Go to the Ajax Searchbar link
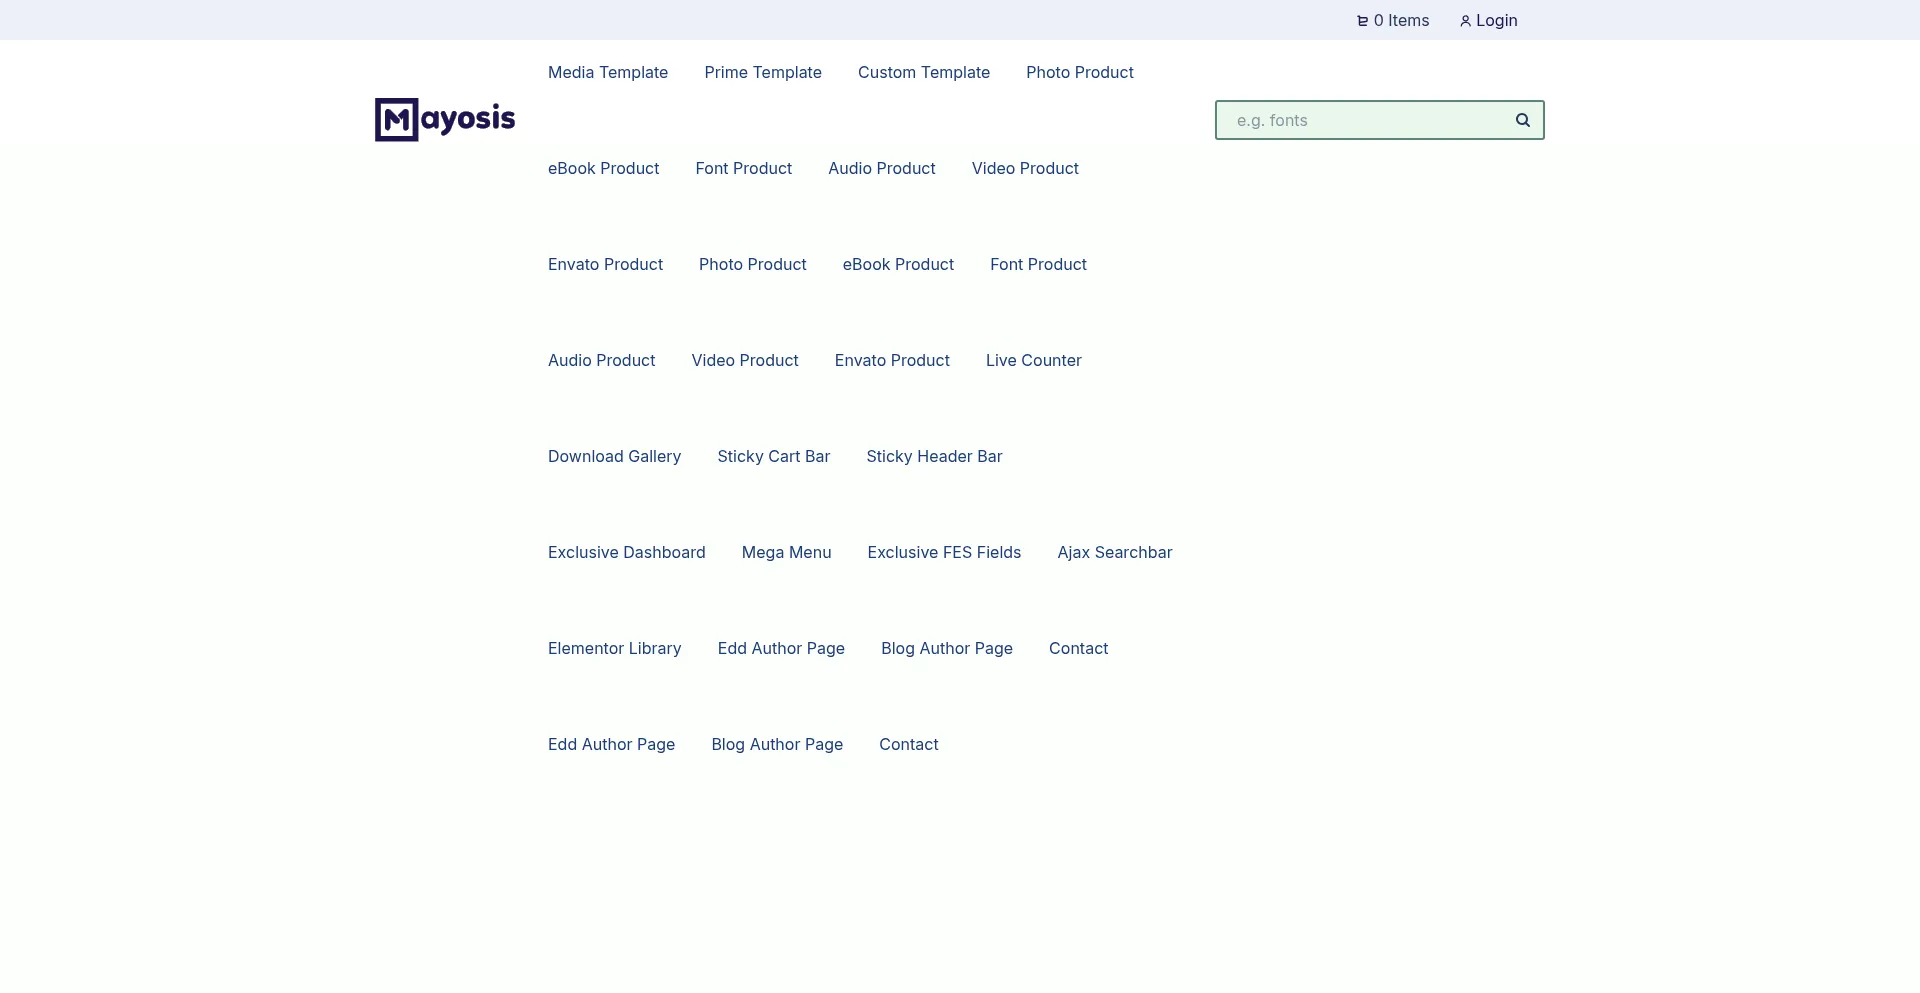Image resolution: width=1920 pixels, height=993 pixels. coord(1114,552)
